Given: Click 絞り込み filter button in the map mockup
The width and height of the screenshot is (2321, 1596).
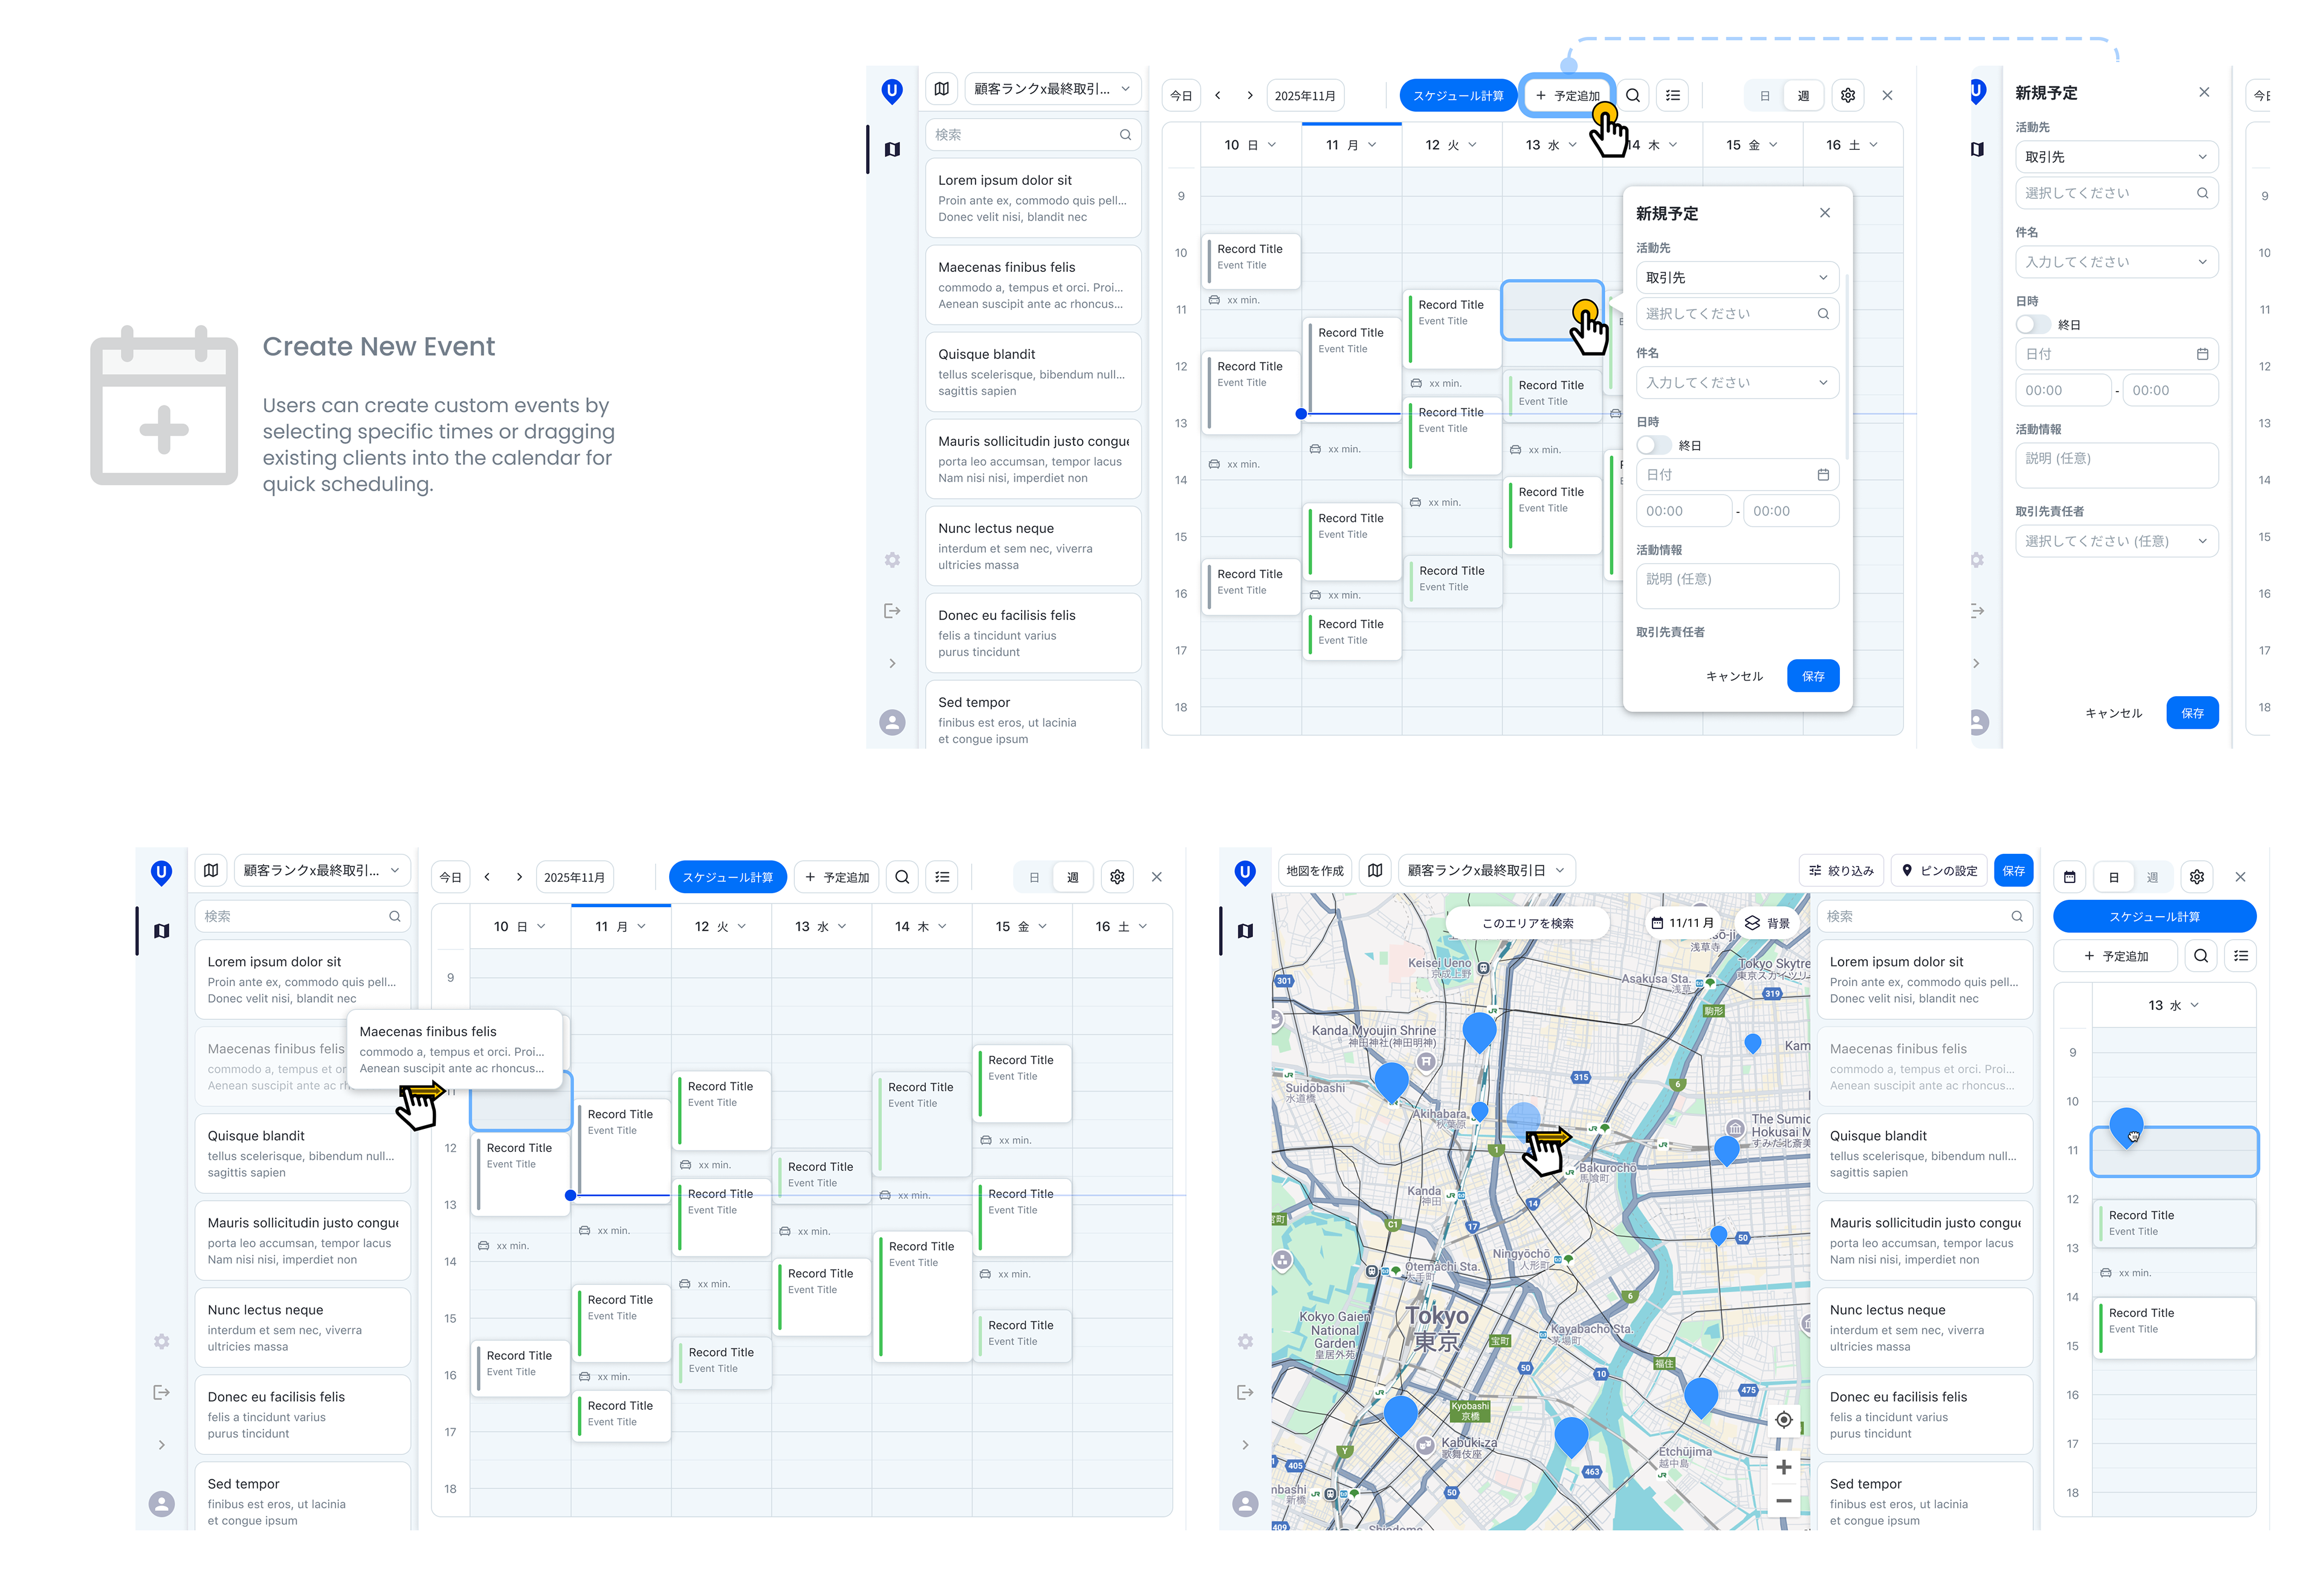Looking at the screenshot, I should point(1841,871).
